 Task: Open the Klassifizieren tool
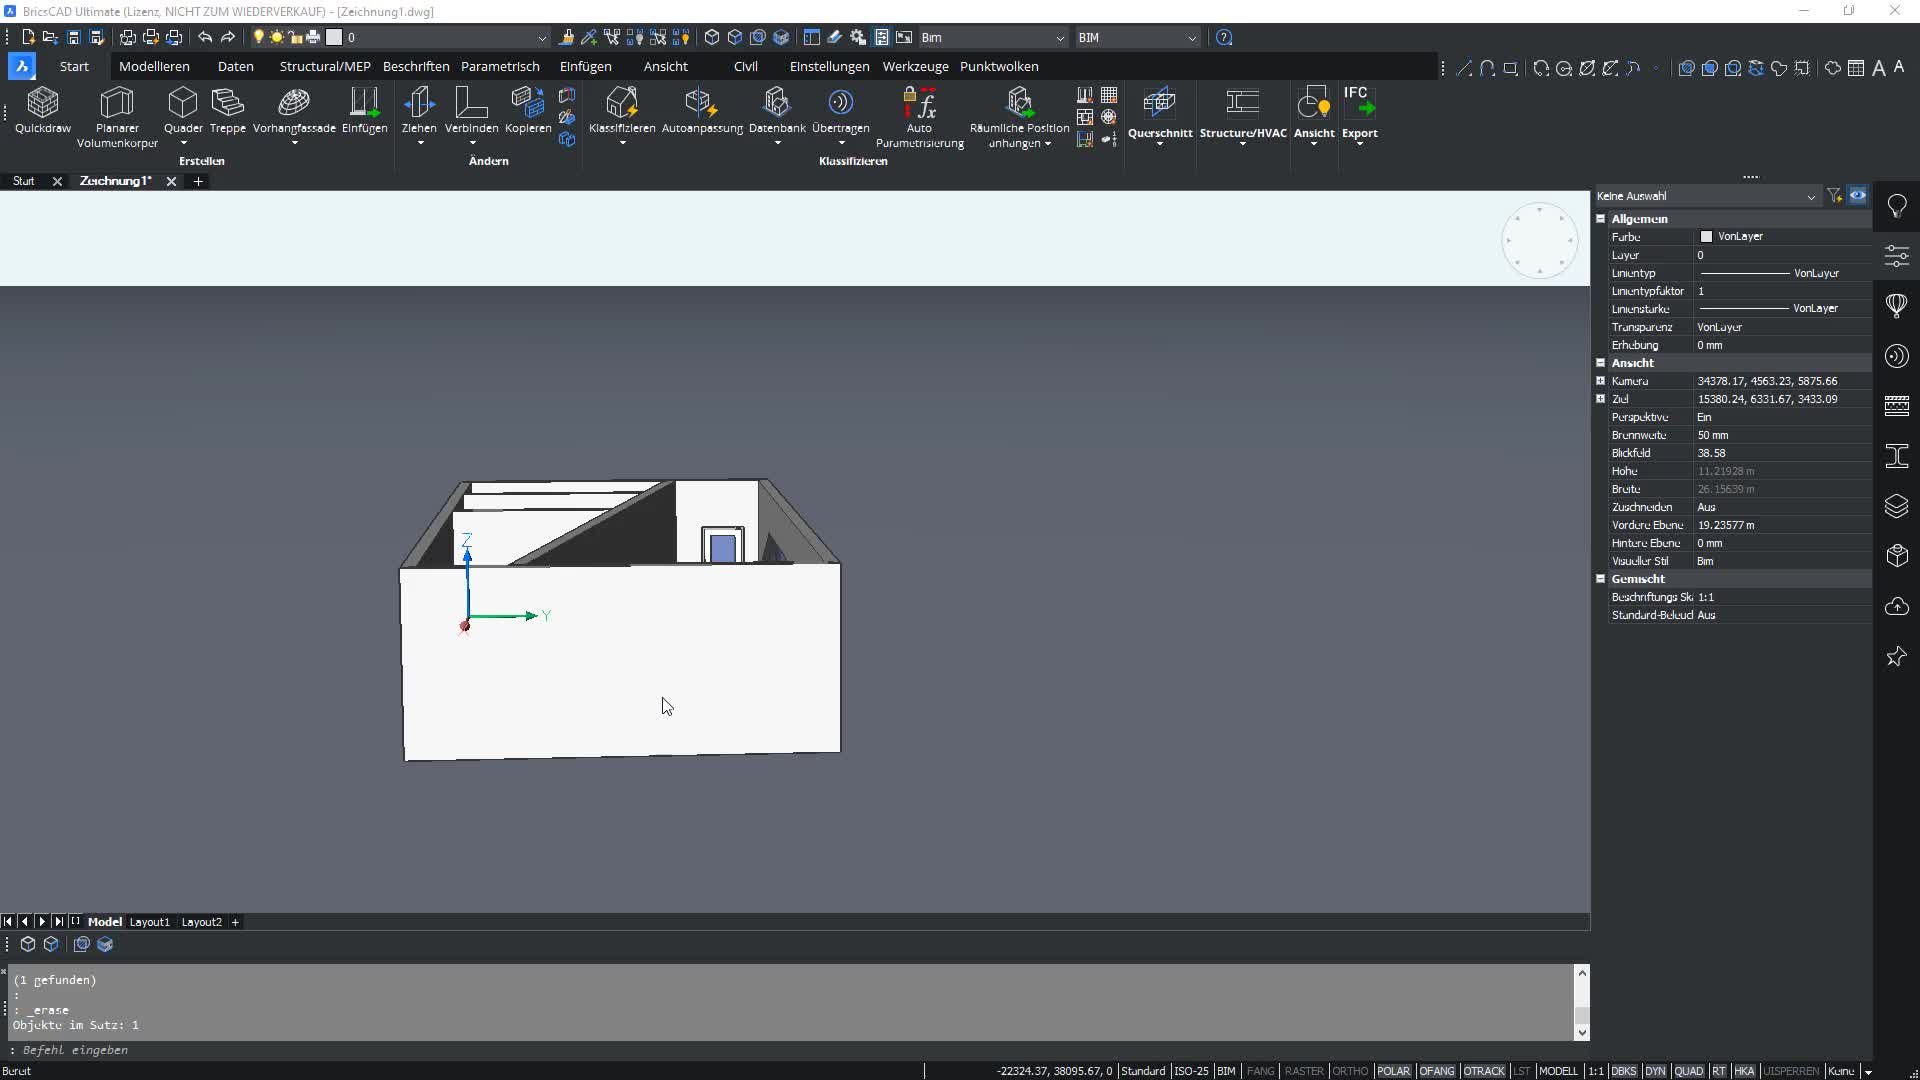point(622,110)
